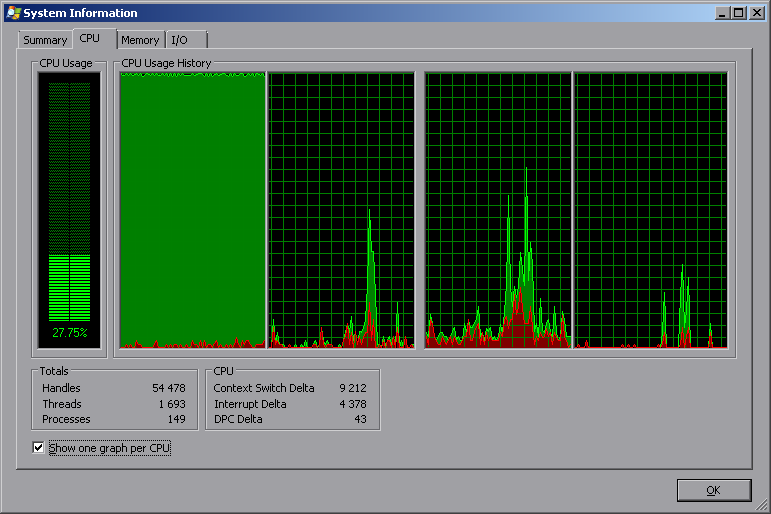
Task: Click the CPU Usage History group label
Action: [166, 63]
